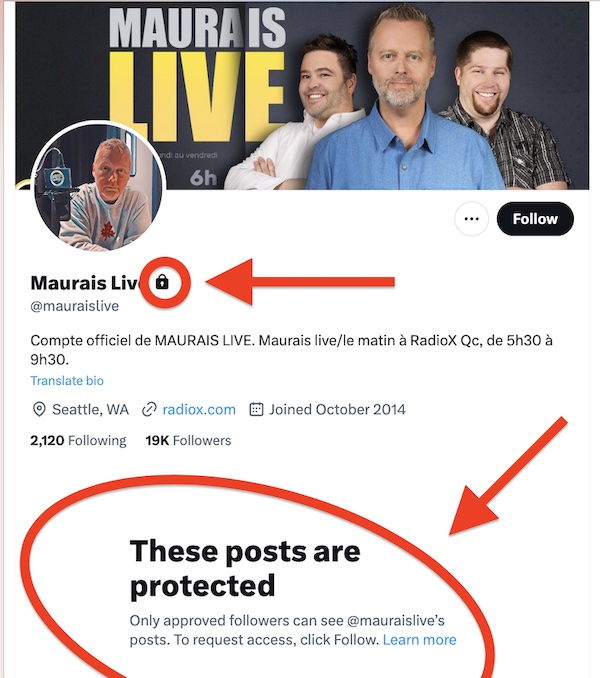Click the horizontal red arrow pointing at lock
Viewport: 600px width, 678px height.
300,282
